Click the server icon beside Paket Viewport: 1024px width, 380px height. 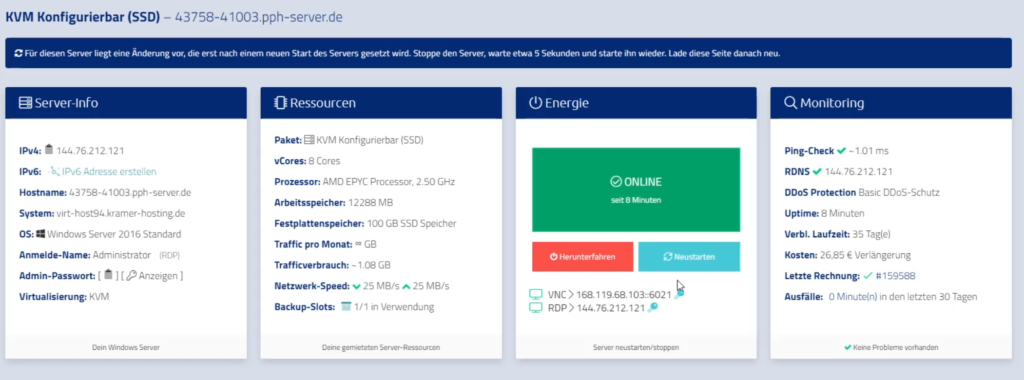[x=310, y=140]
